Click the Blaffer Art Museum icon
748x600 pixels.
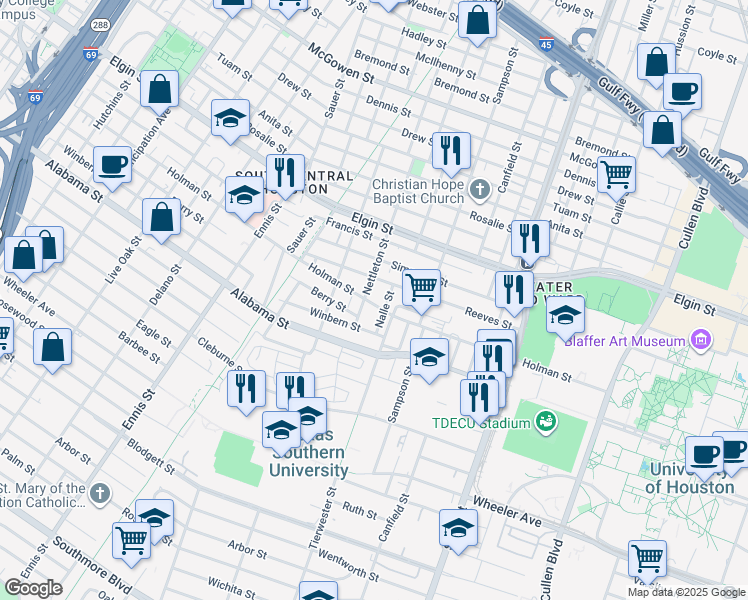702,341
